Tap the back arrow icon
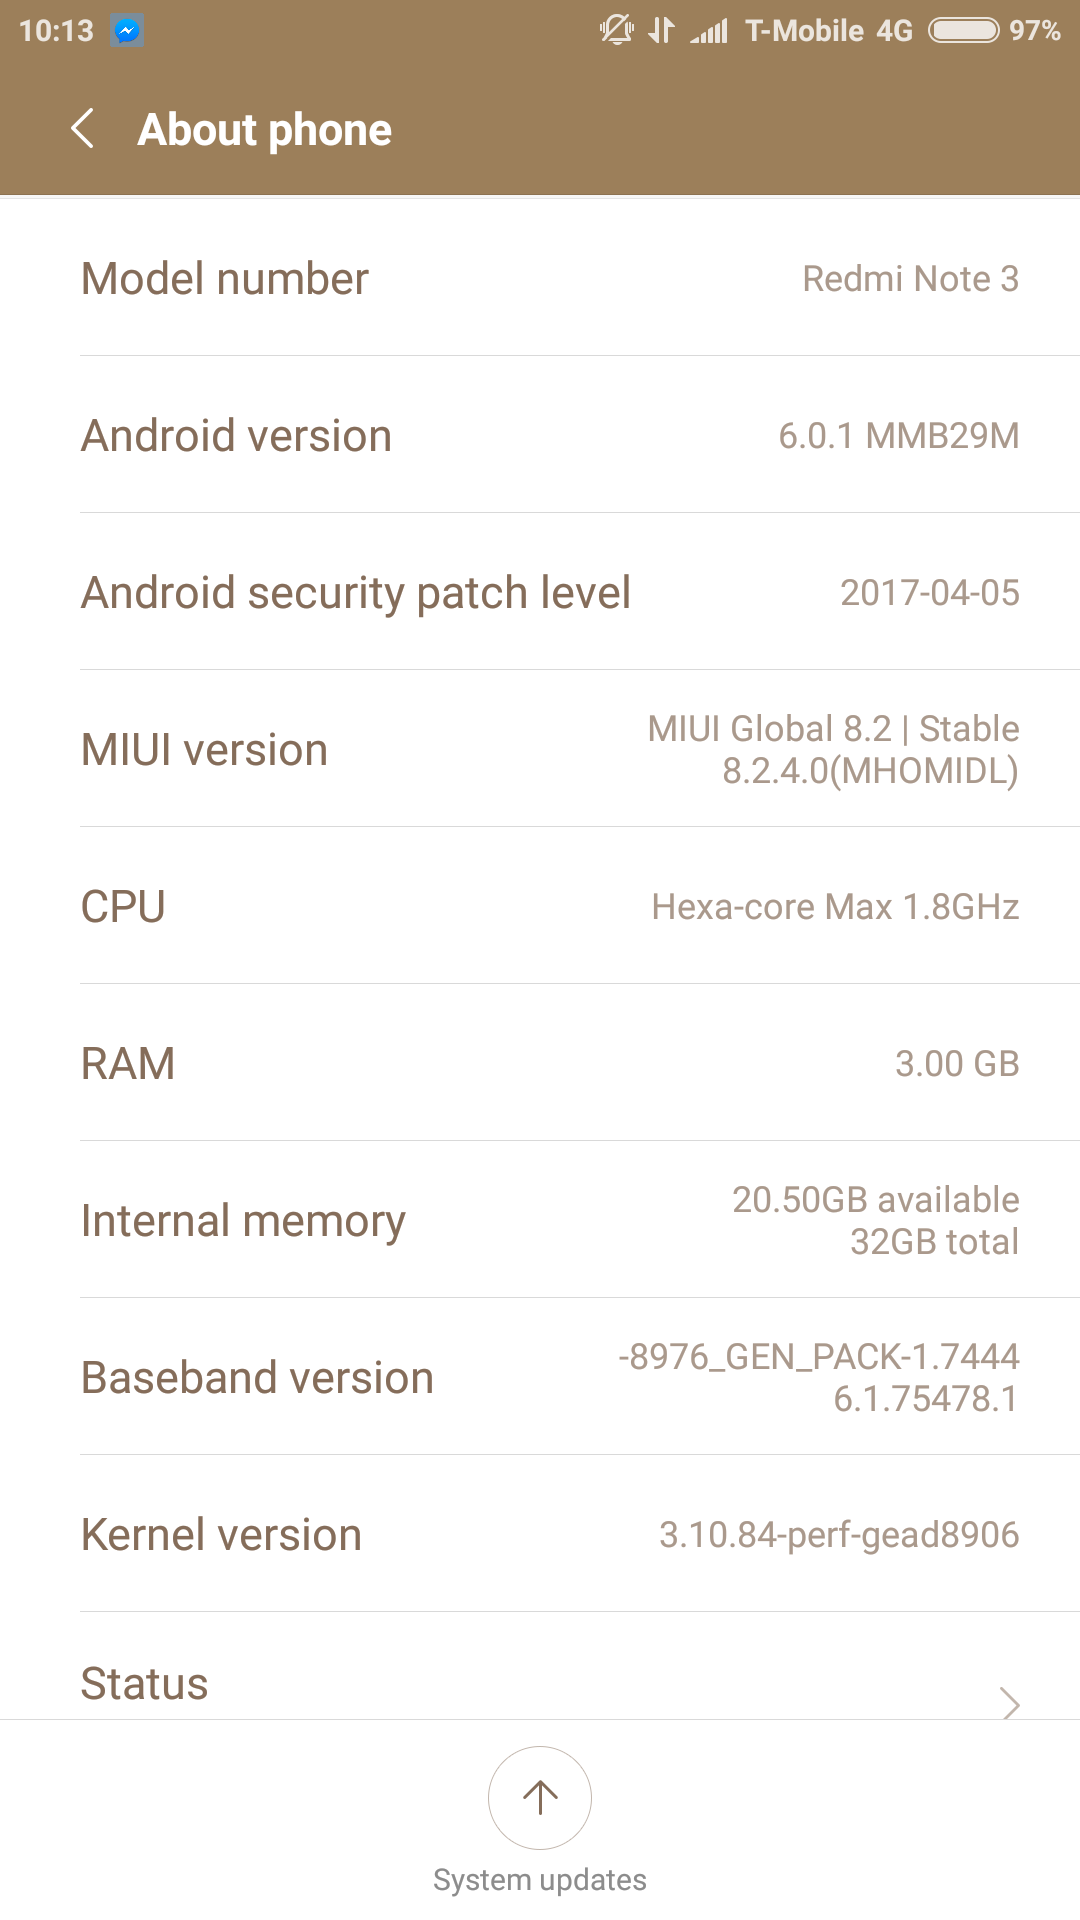Viewport: 1080px width, 1920px height. pos(83,129)
